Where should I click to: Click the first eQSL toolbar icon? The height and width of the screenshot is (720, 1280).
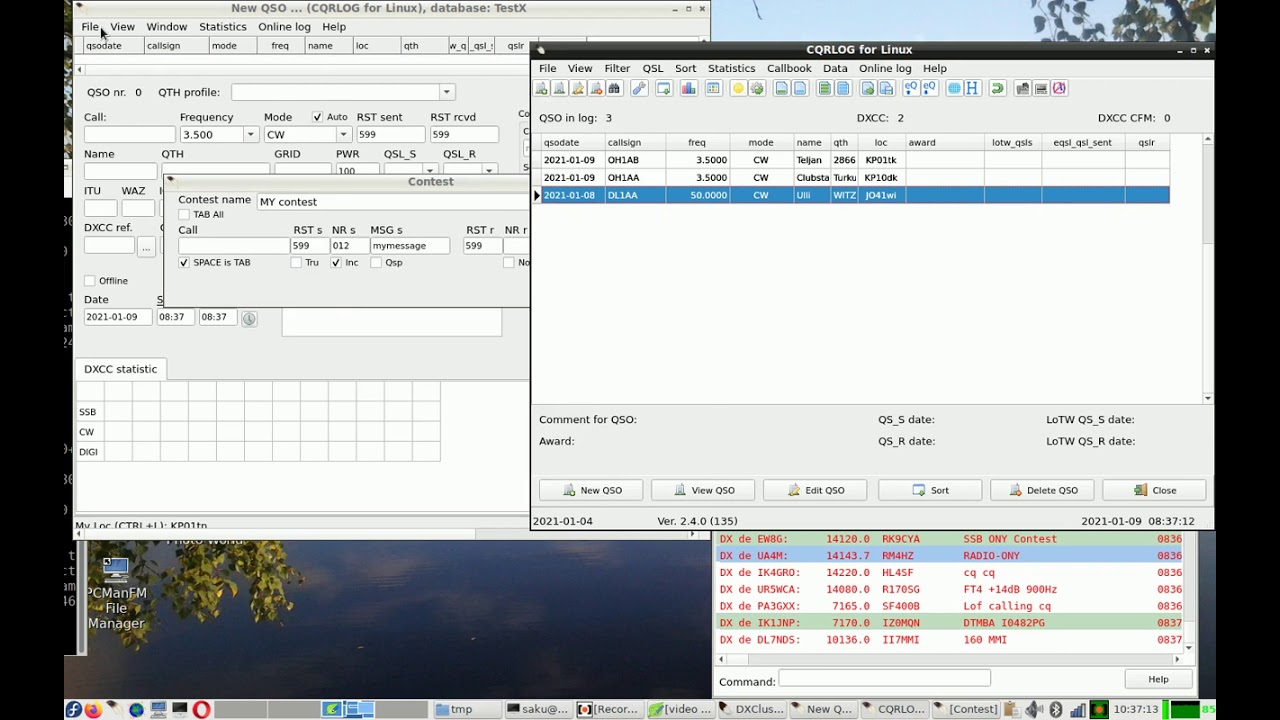tap(910, 88)
